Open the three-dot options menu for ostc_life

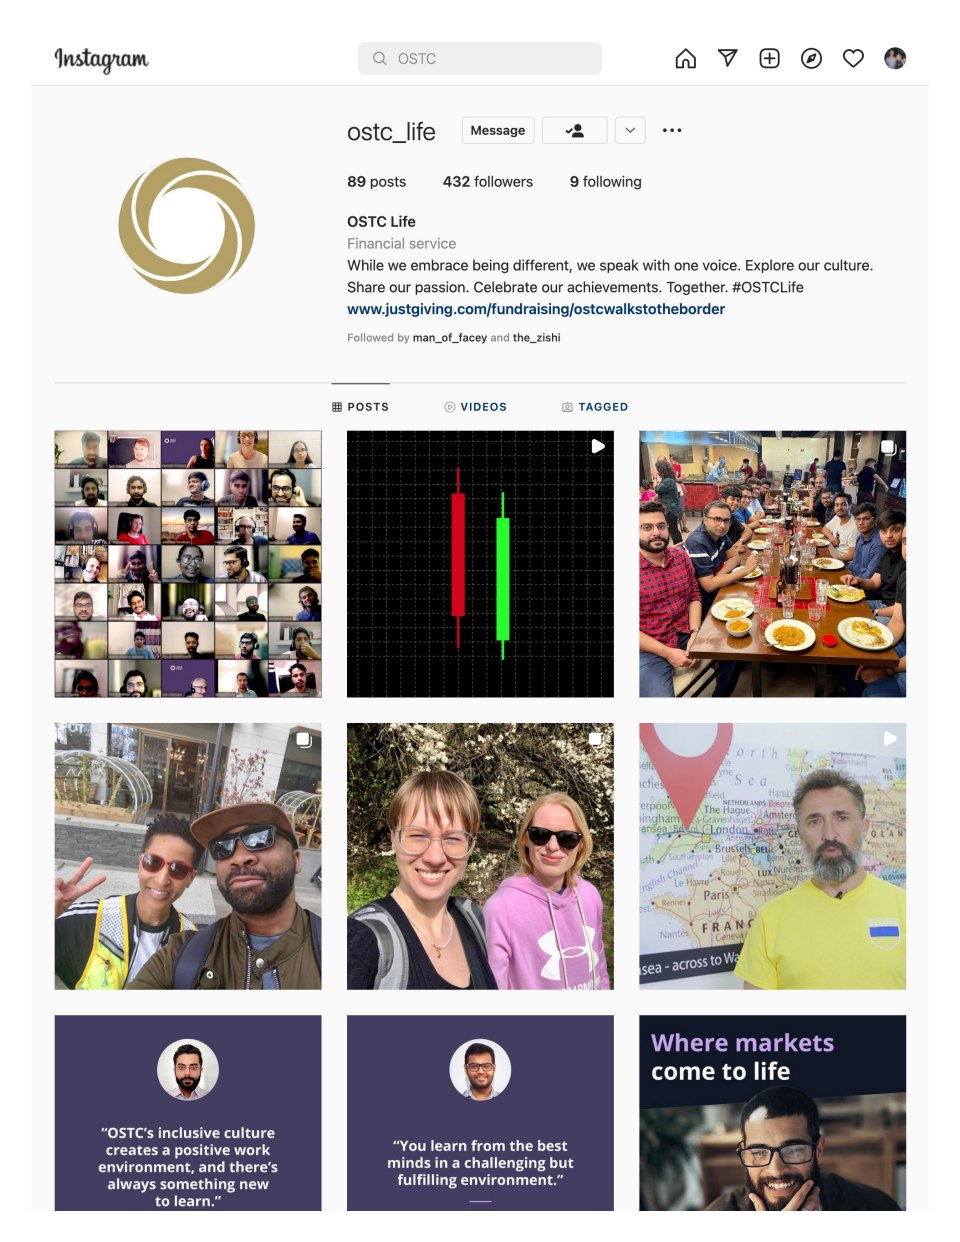pyautogui.click(x=672, y=130)
